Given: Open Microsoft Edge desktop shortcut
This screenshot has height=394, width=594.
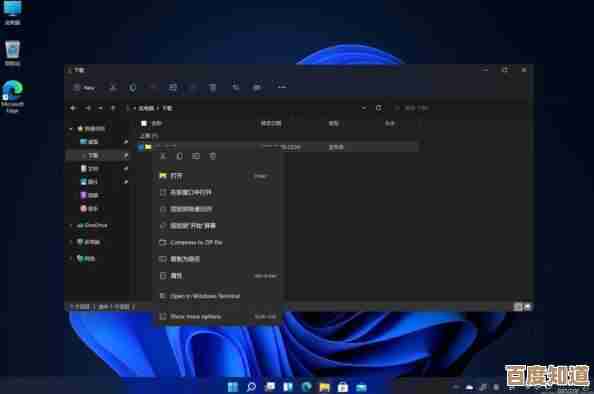Looking at the screenshot, I should coord(13,97).
